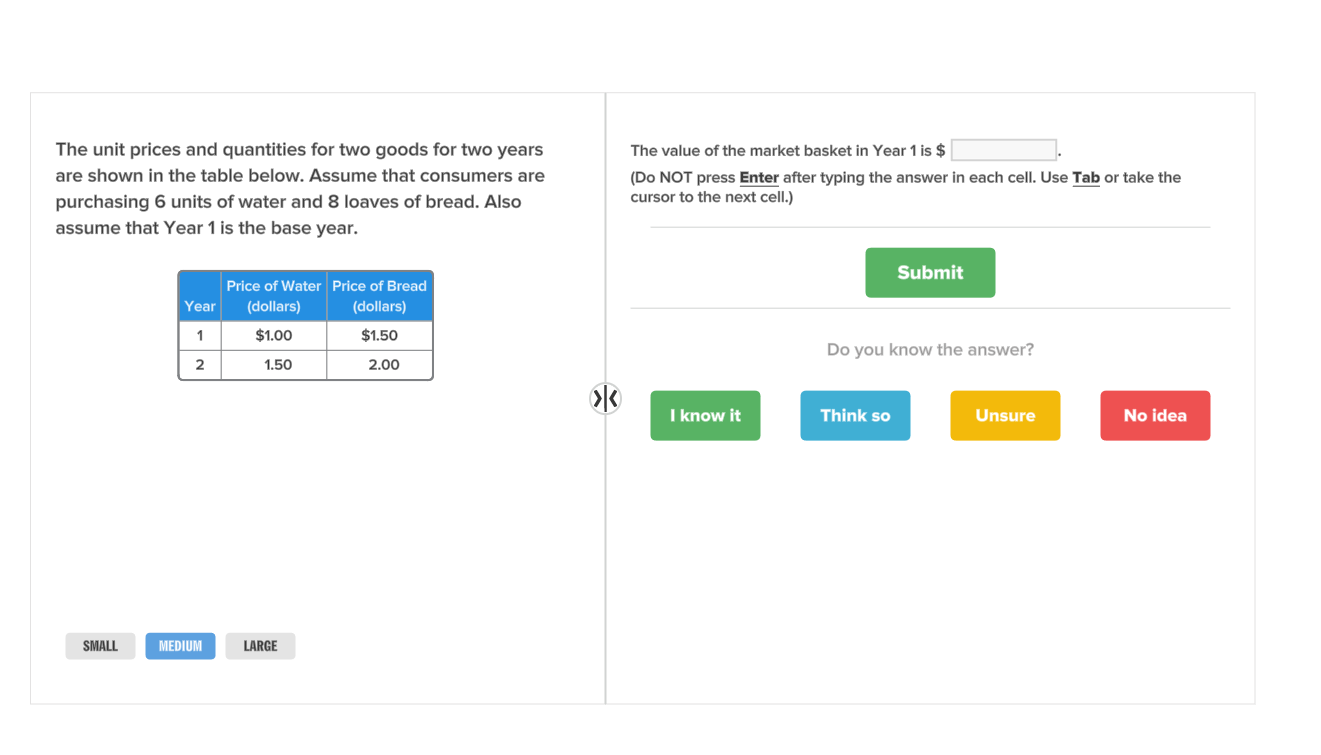Click the Year column header

pyautogui.click(x=199, y=306)
